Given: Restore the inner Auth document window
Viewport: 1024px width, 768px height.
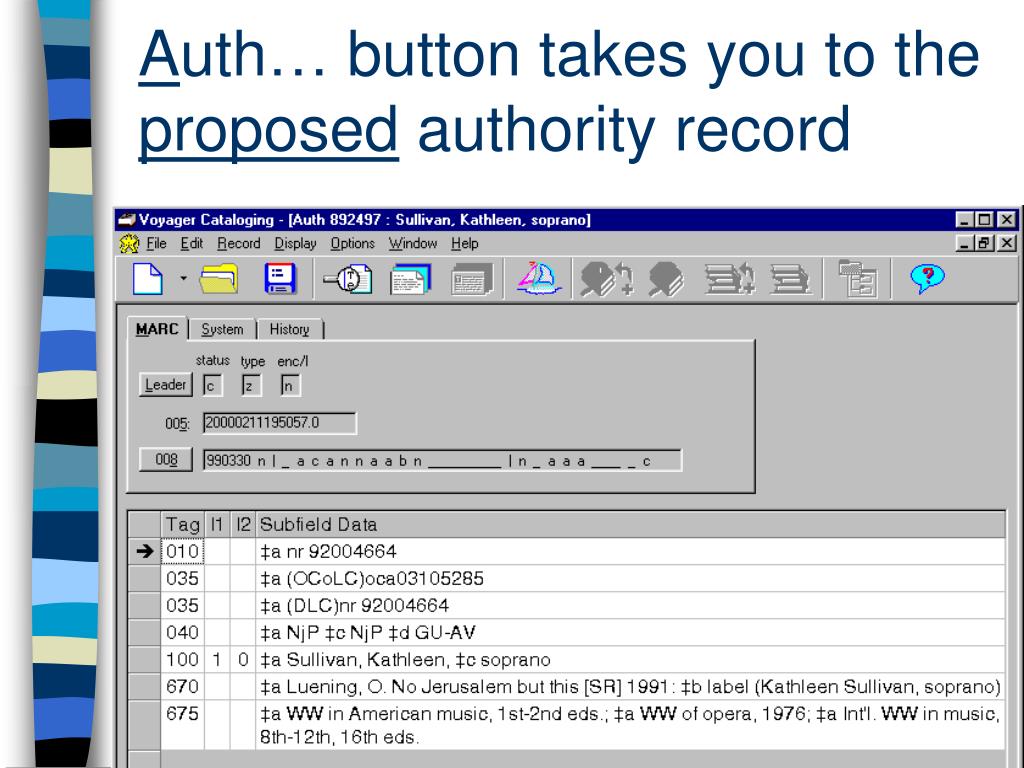Looking at the screenshot, I should 984,243.
